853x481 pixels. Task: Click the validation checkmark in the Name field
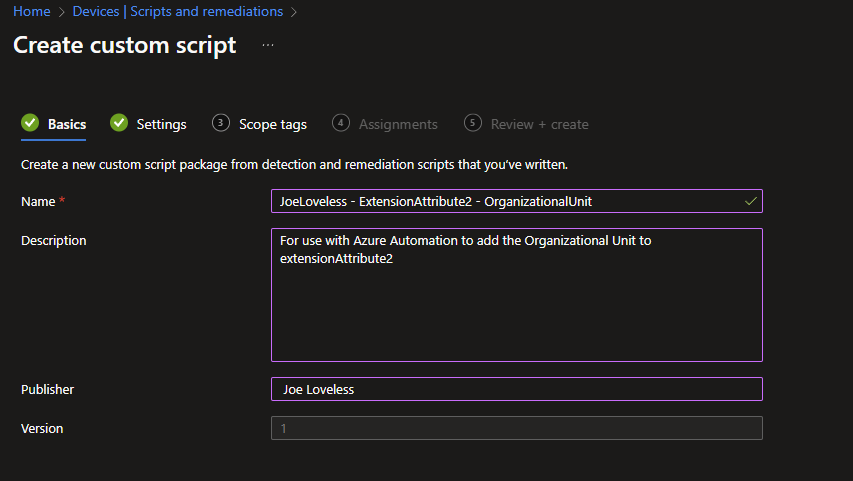pos(750,201)
